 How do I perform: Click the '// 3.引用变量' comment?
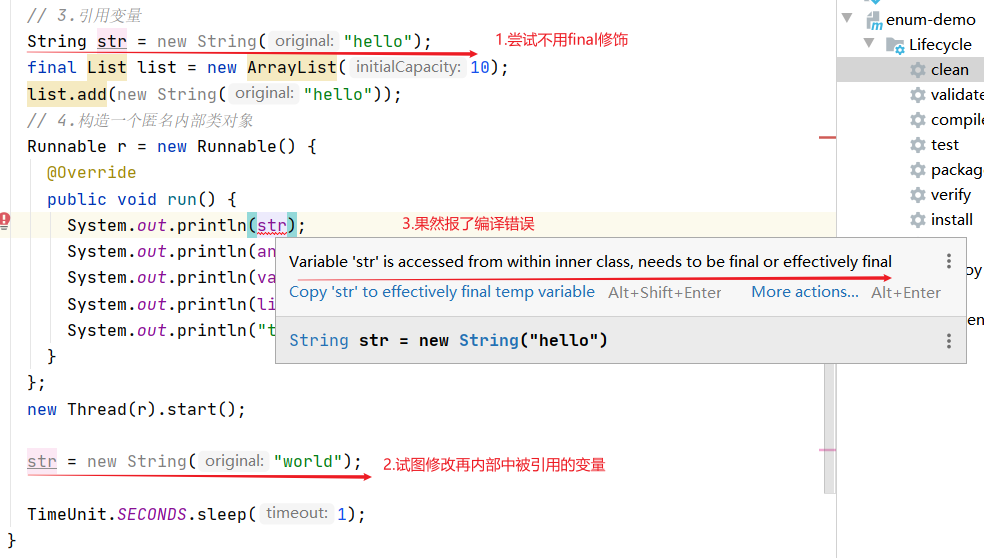(x=85, y=15)
